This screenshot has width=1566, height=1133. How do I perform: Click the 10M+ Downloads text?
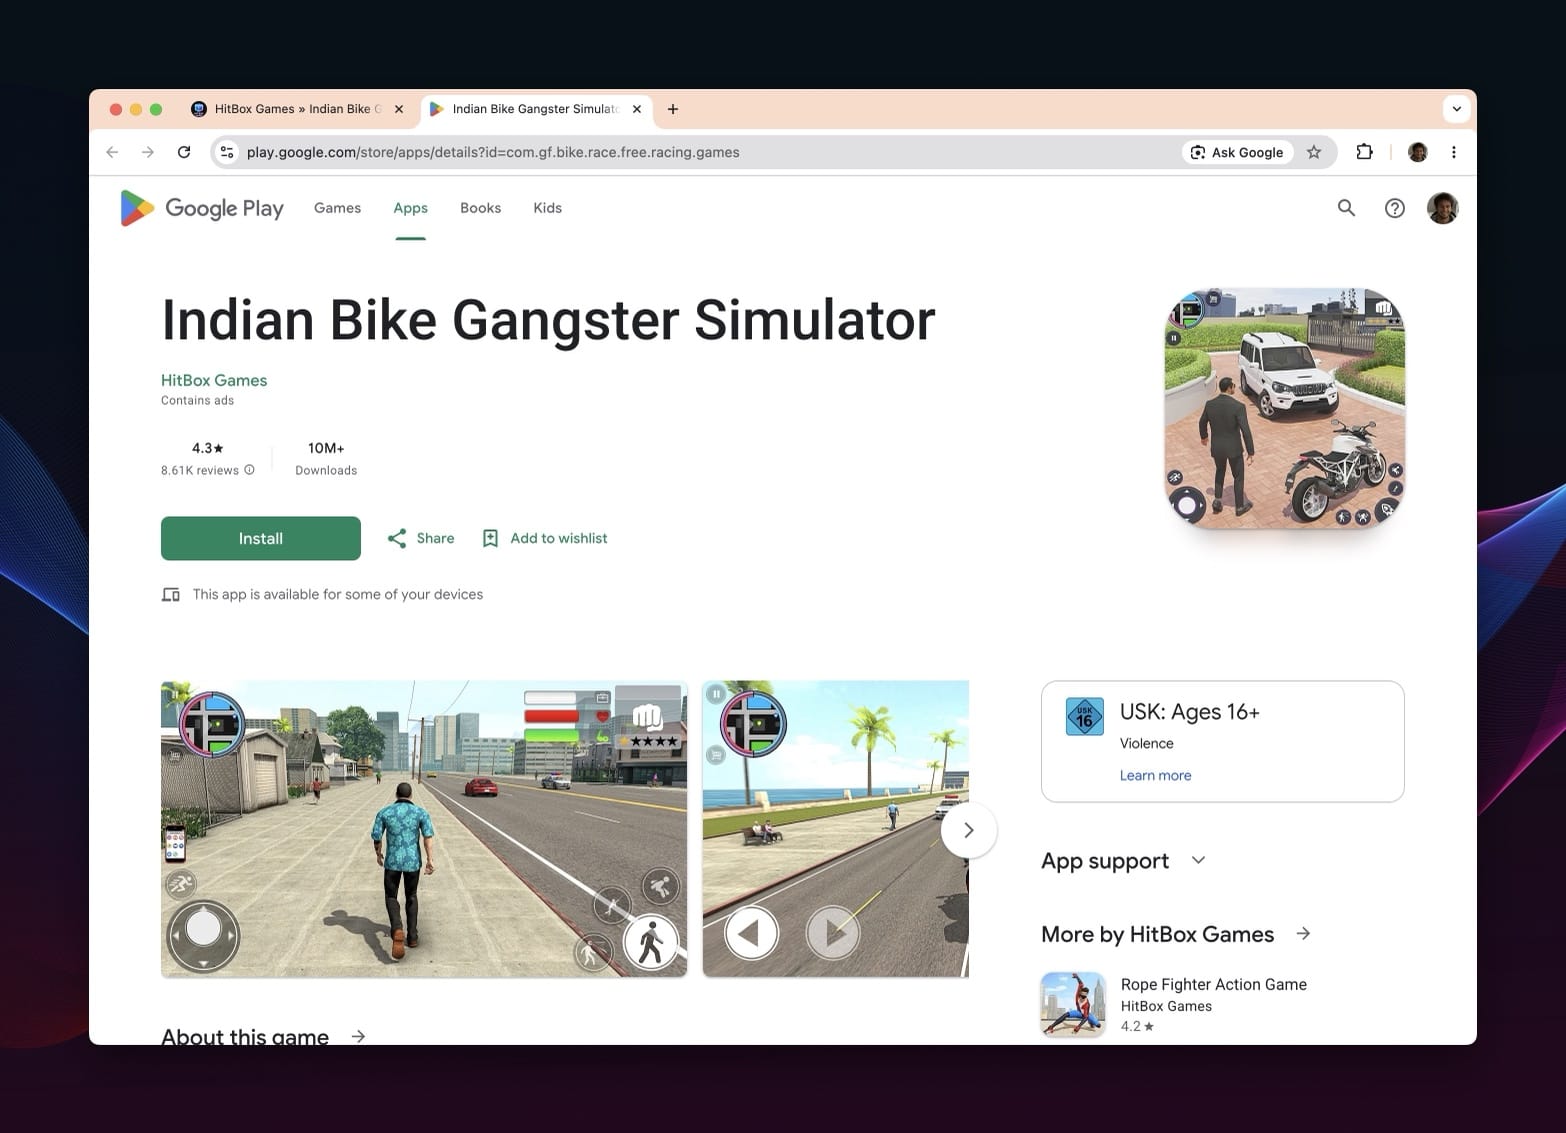click(x=326, y=458)
